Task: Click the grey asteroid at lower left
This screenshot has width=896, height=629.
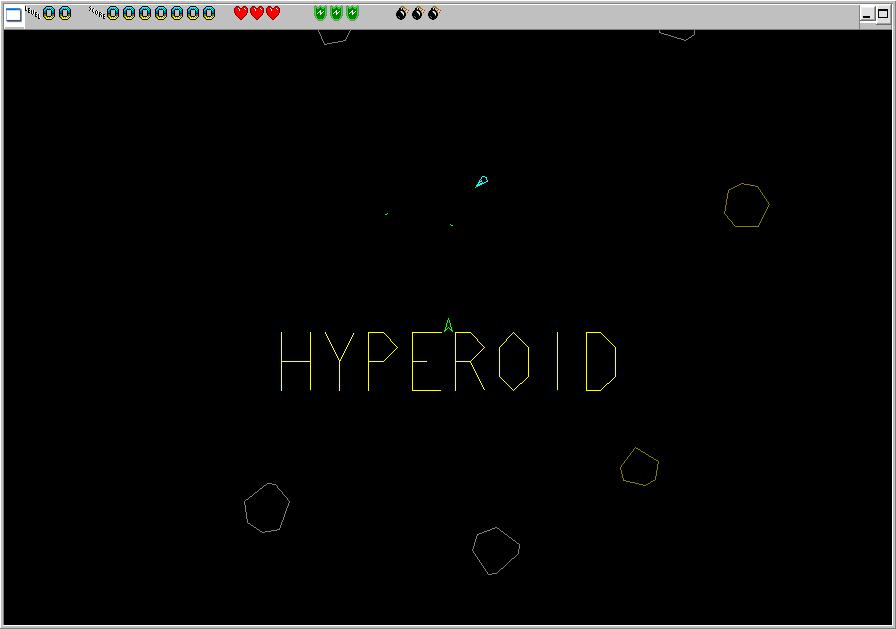Action: click(x=267, y=508)
